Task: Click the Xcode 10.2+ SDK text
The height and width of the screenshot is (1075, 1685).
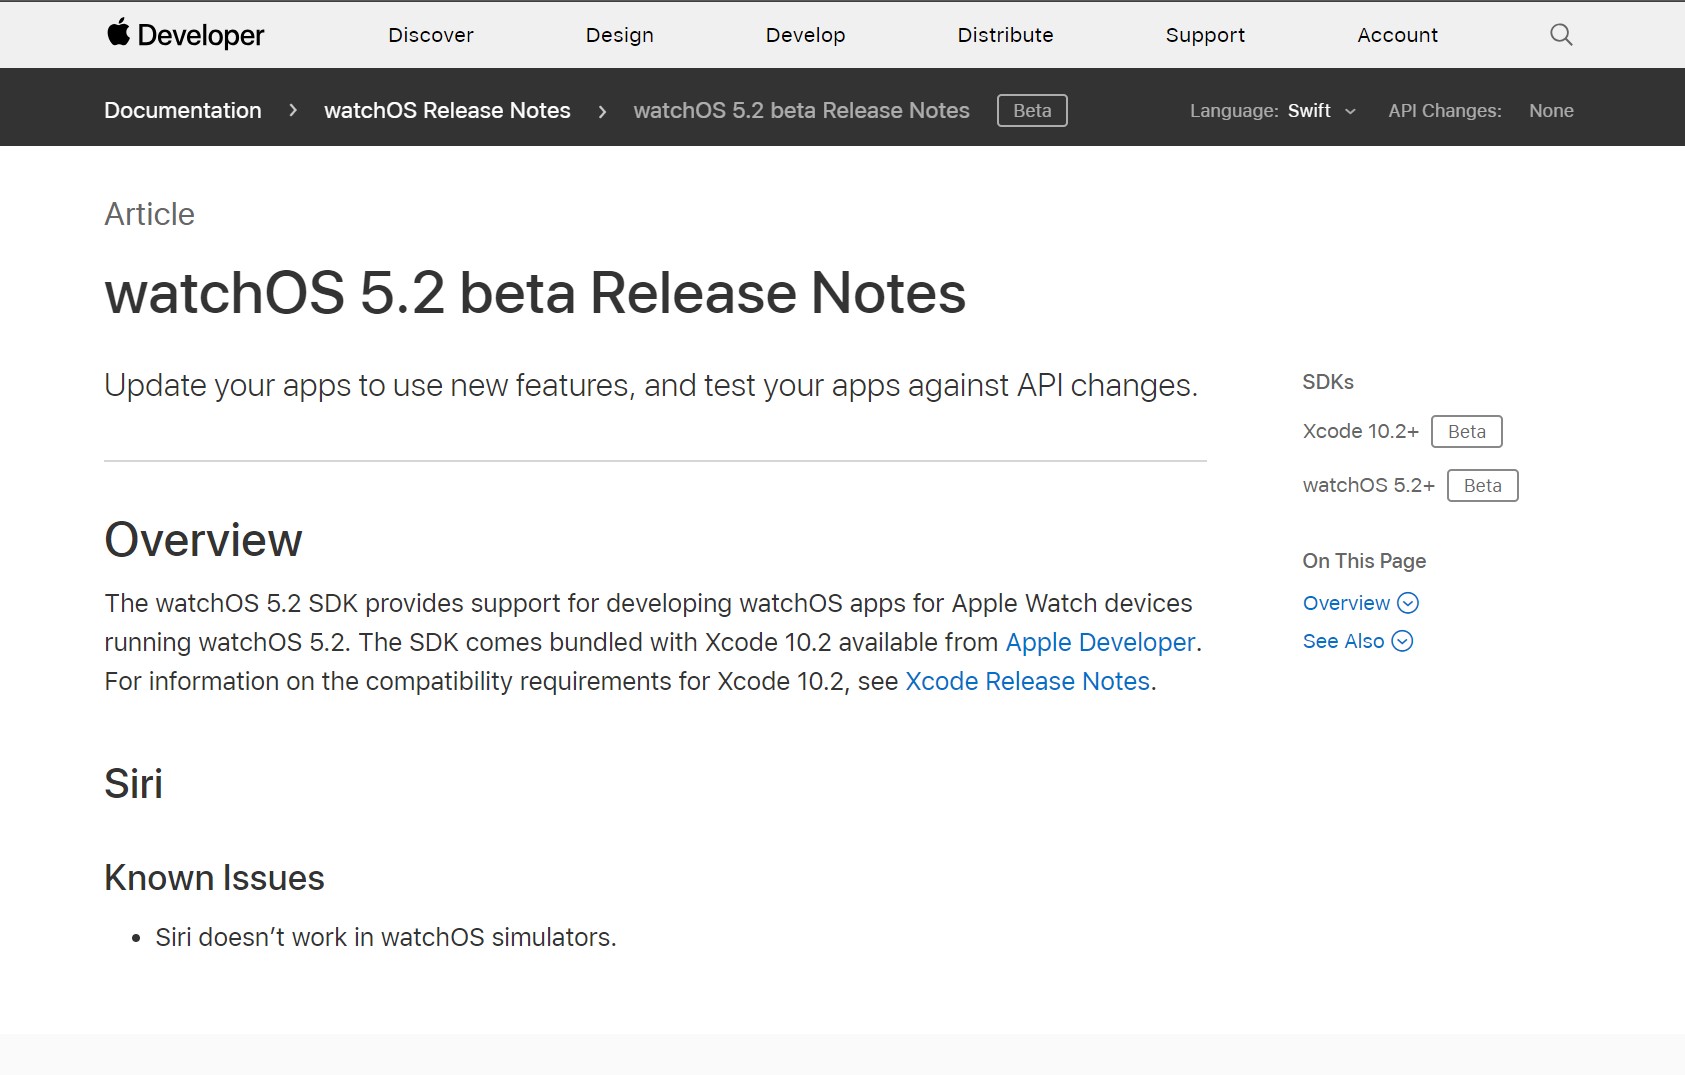Action: (1361, 431)
